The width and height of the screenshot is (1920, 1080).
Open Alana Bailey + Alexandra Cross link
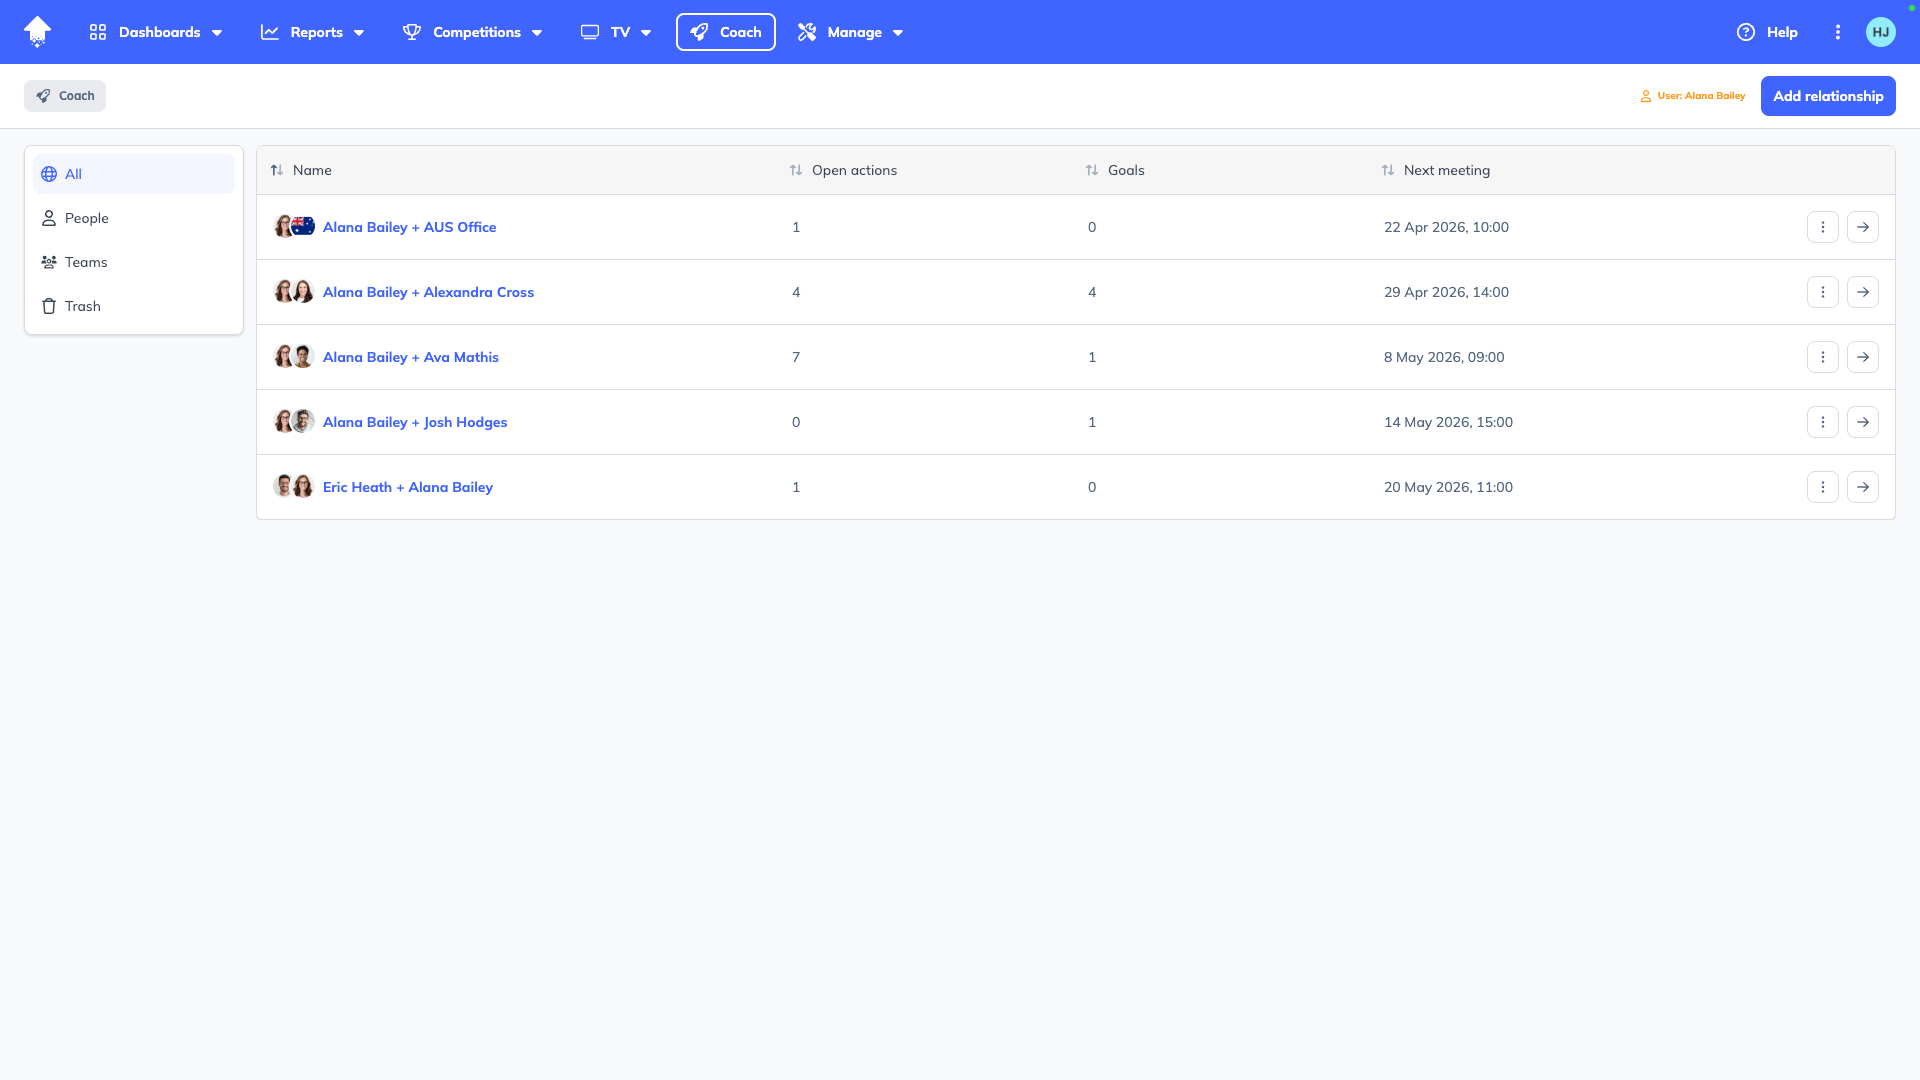[x=428, y=292]
